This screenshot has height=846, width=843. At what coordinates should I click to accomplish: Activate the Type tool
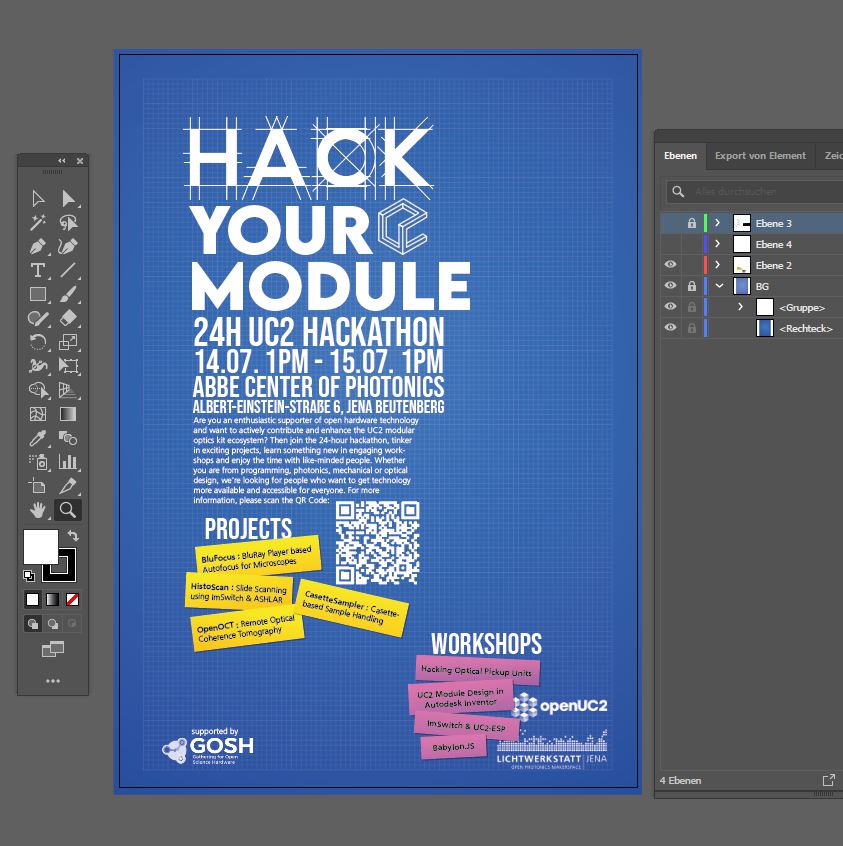(x=38, y=270)
